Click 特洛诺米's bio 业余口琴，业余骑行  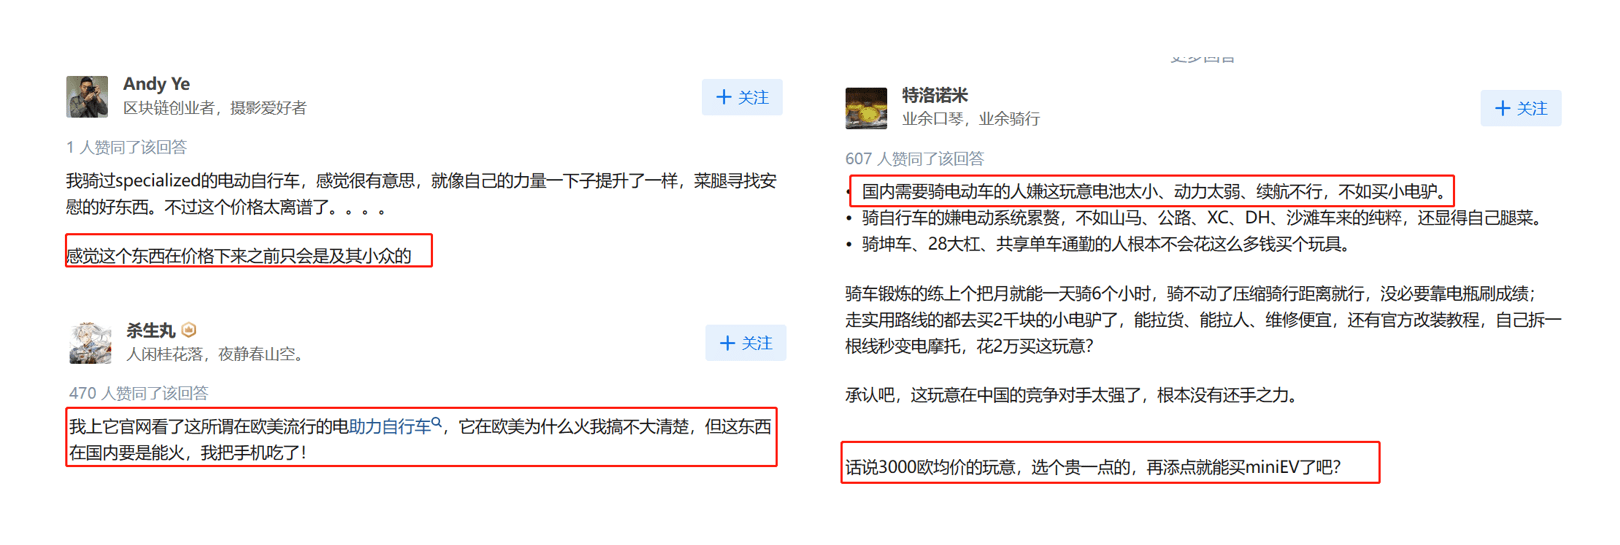point(971,119)
